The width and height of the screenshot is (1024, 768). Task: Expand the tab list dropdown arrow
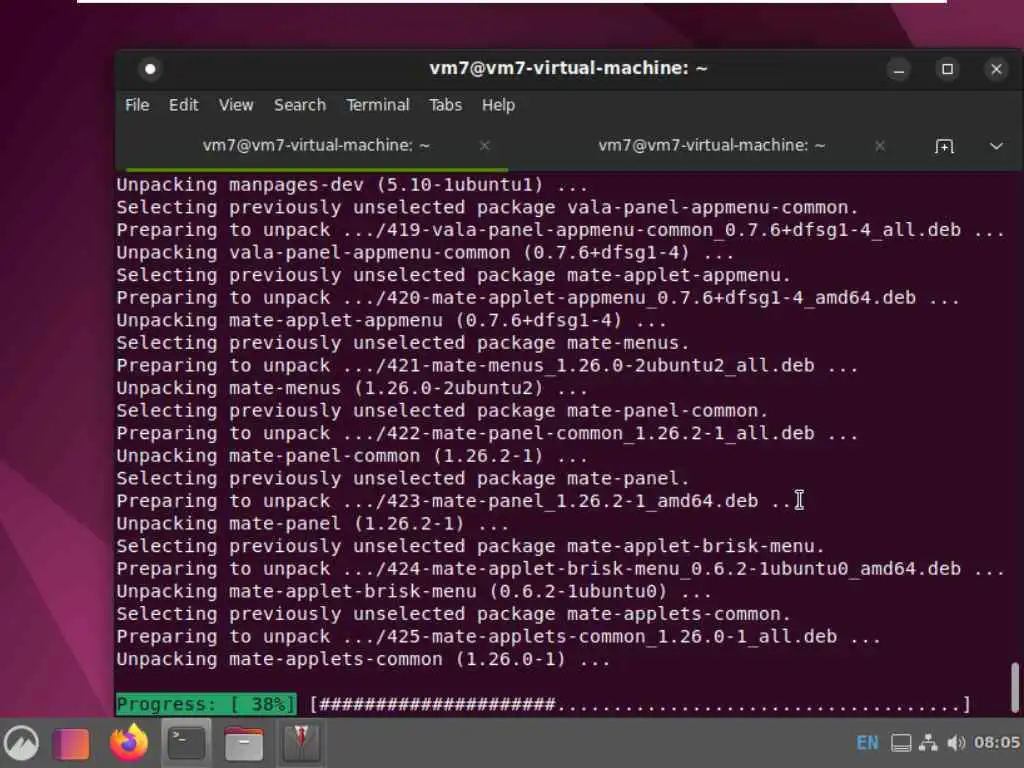coord(996,146)
